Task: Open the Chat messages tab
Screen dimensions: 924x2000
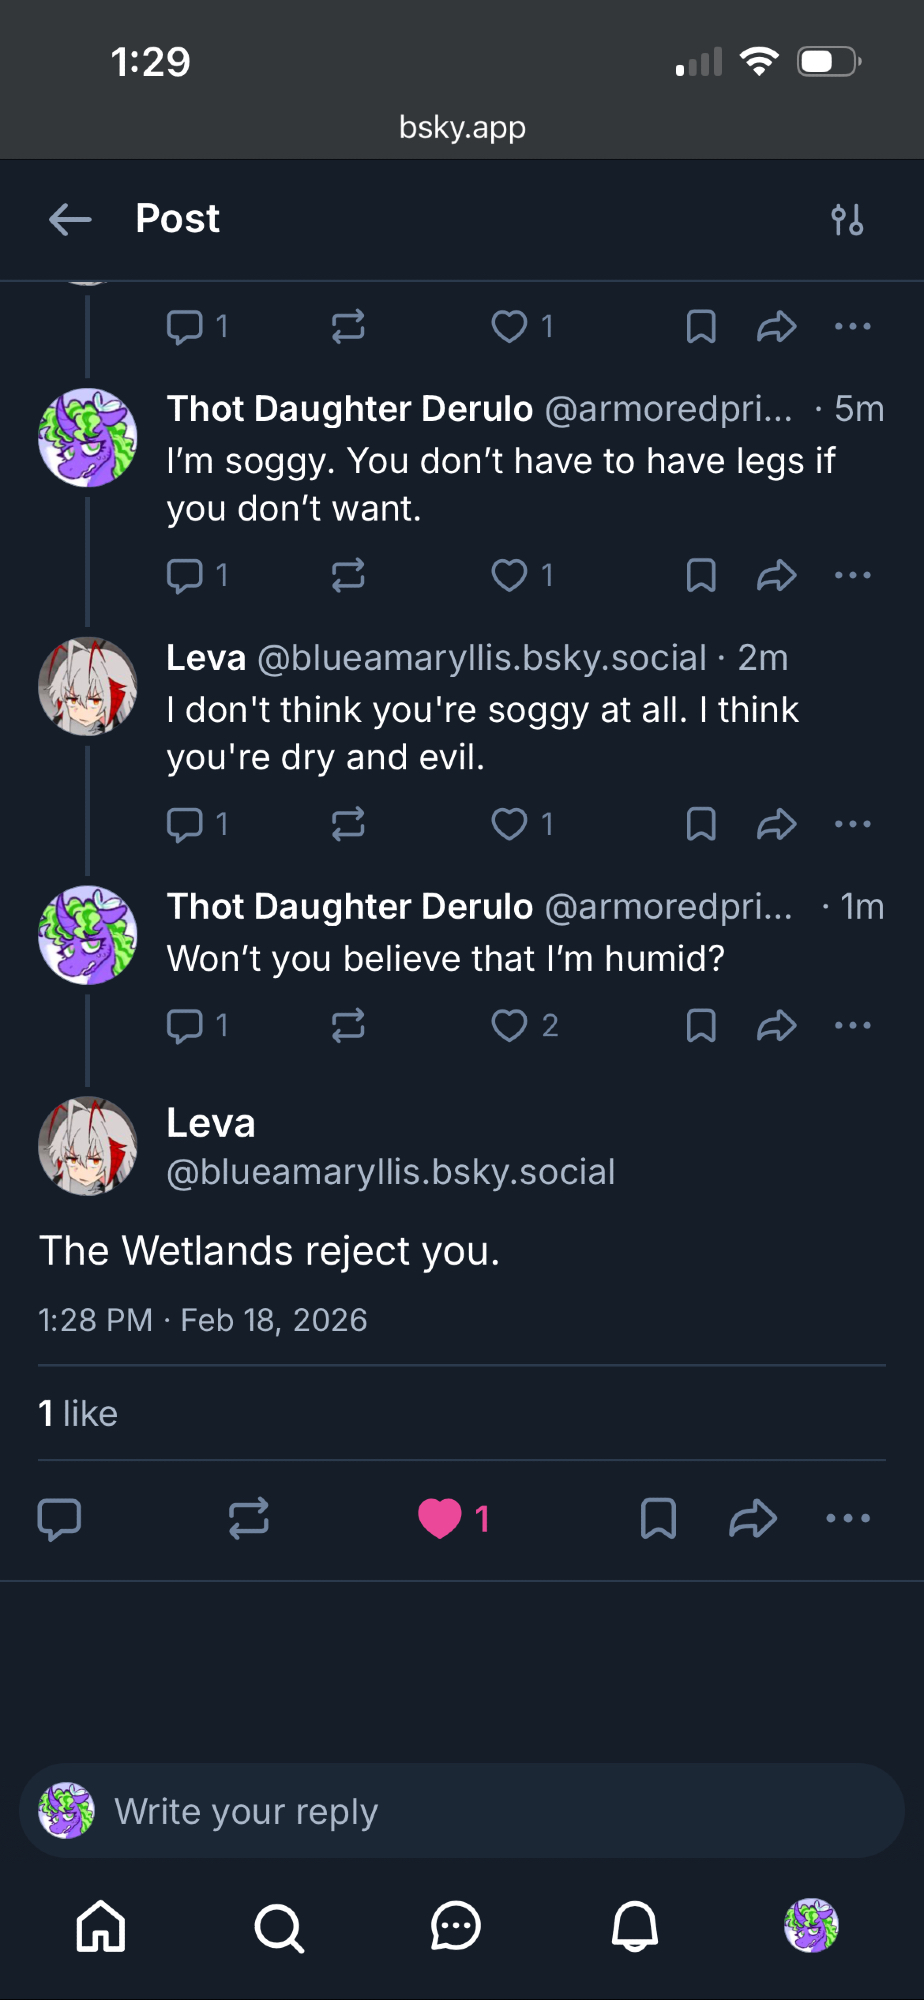Action: click(x=456, y=1926)
